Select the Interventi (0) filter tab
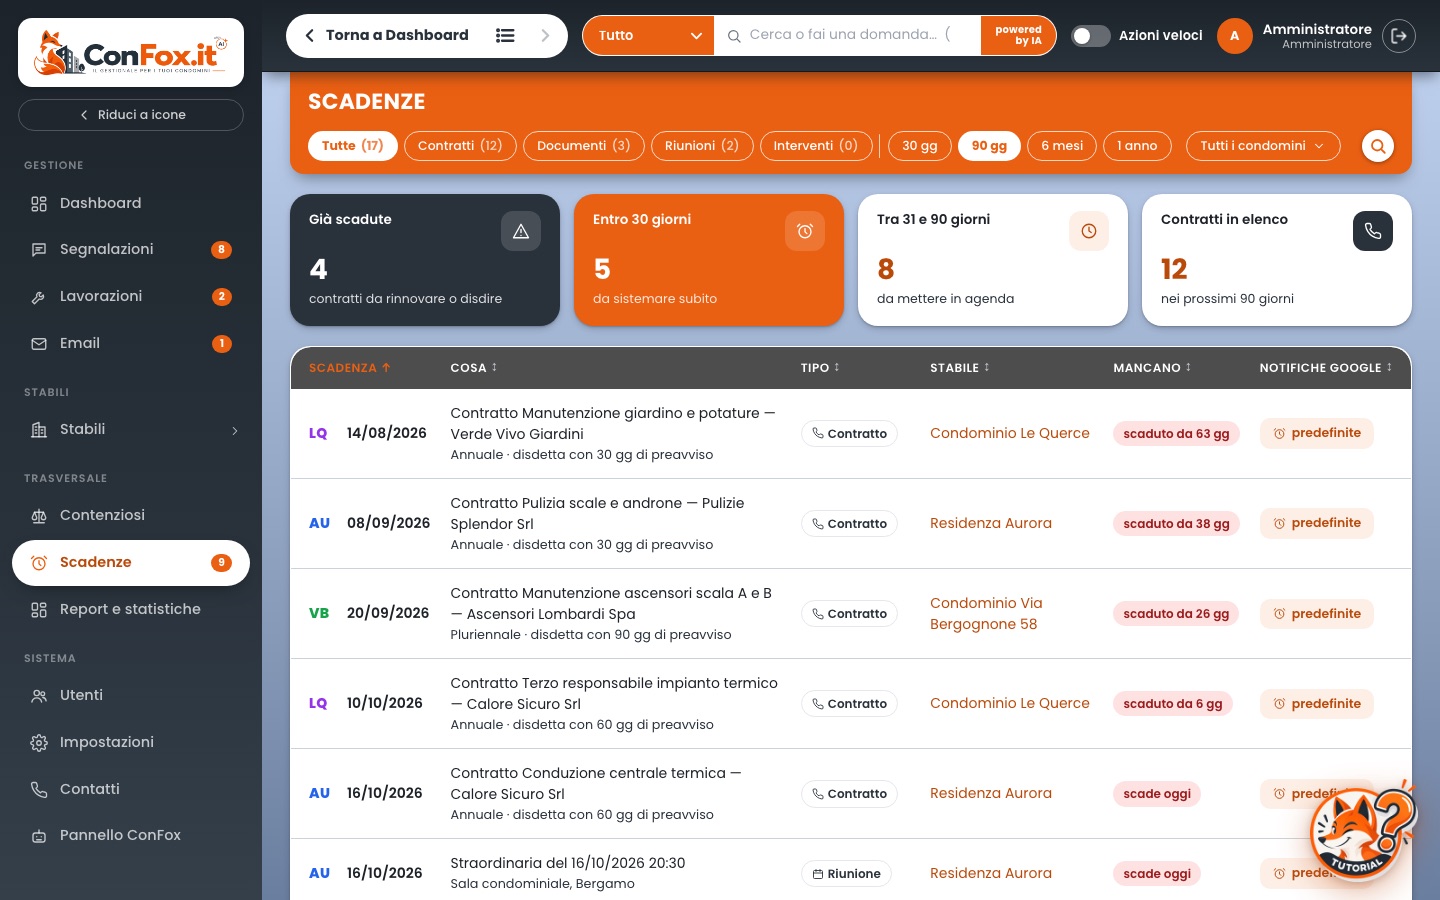Image resolution: width=1440 pixels, height=900 pixels. pos(816,146)
